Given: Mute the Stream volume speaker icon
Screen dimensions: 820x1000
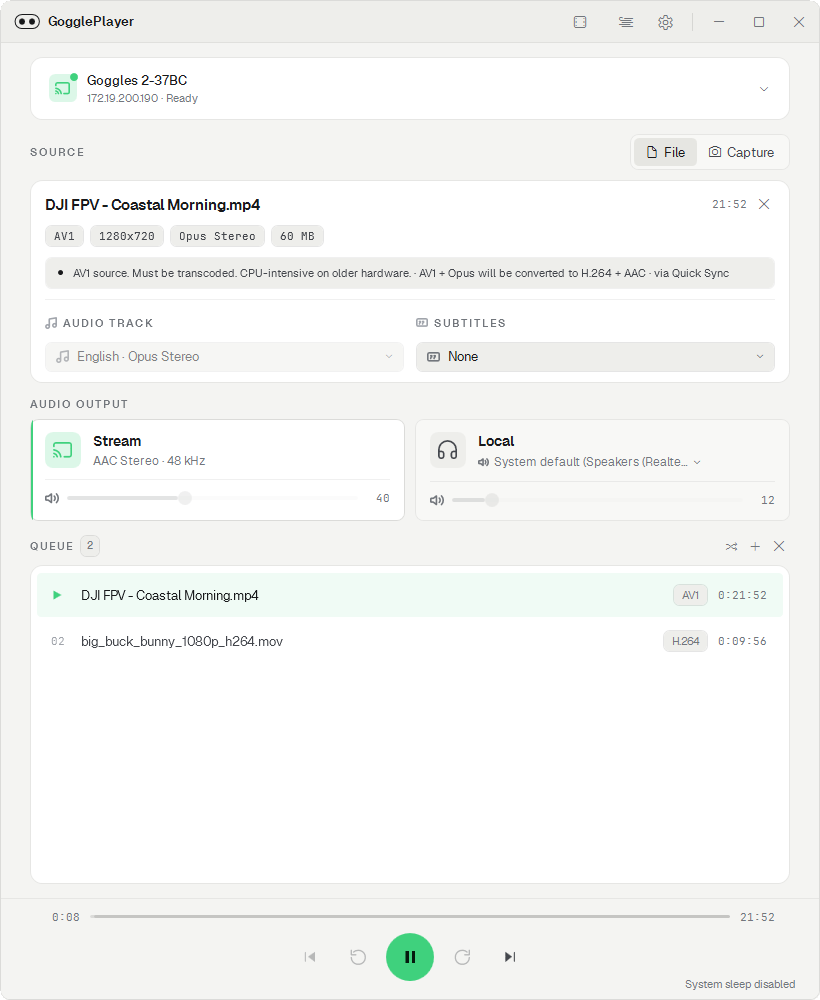Looking at the screenshot, I should pos(52,498).
